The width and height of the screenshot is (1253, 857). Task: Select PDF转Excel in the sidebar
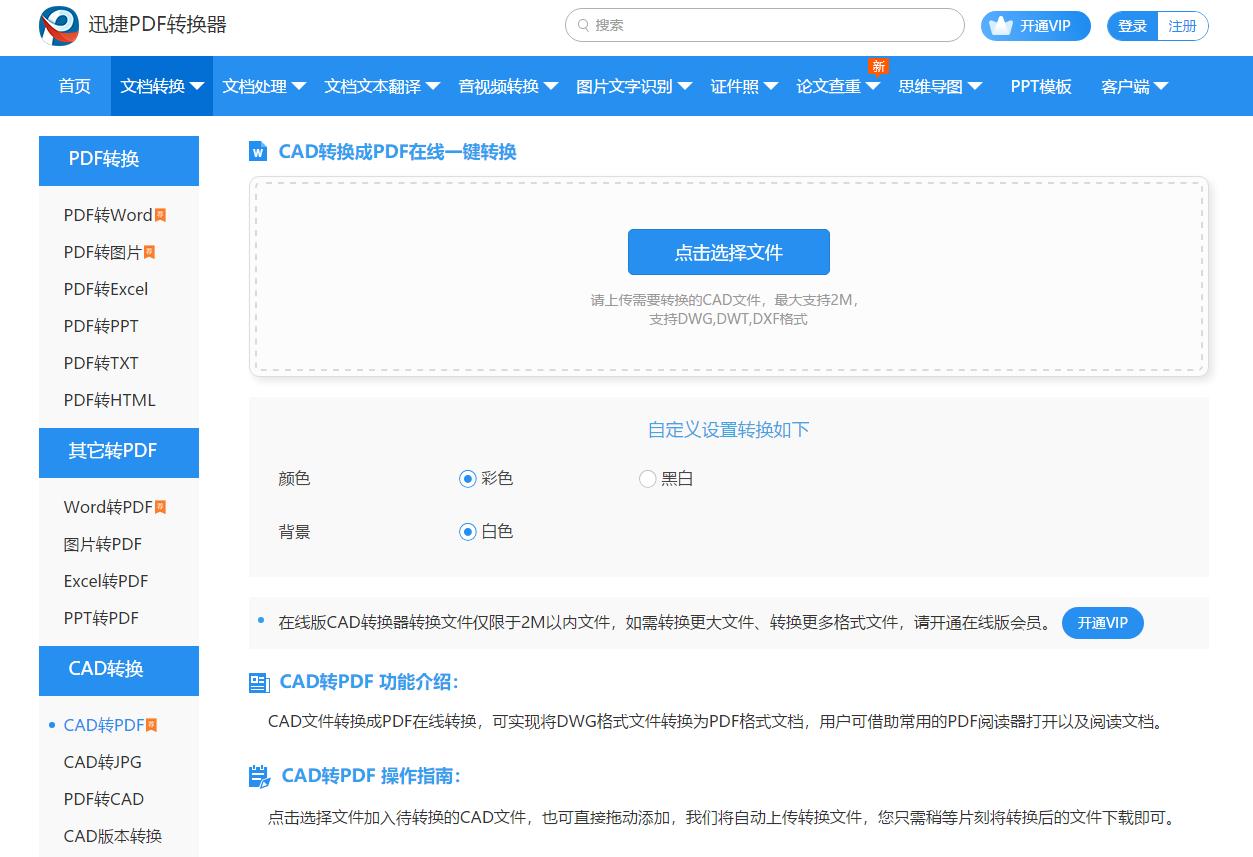click(104, 289)
